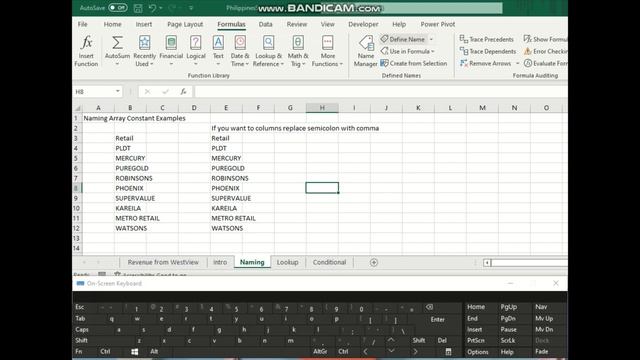Select cell B12 containing WATSONS
The width and height of the screenshot is (640, 360).
point(130,228)
